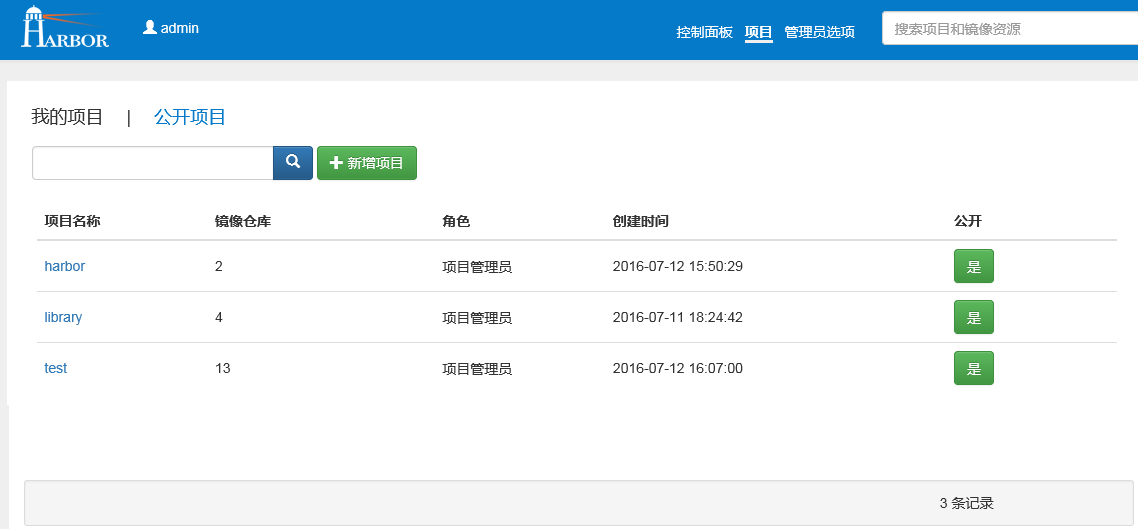Viewport: 1138px width, 529px height.
Task: Click the 项目名称 column header
Action: tap(72, 221)
